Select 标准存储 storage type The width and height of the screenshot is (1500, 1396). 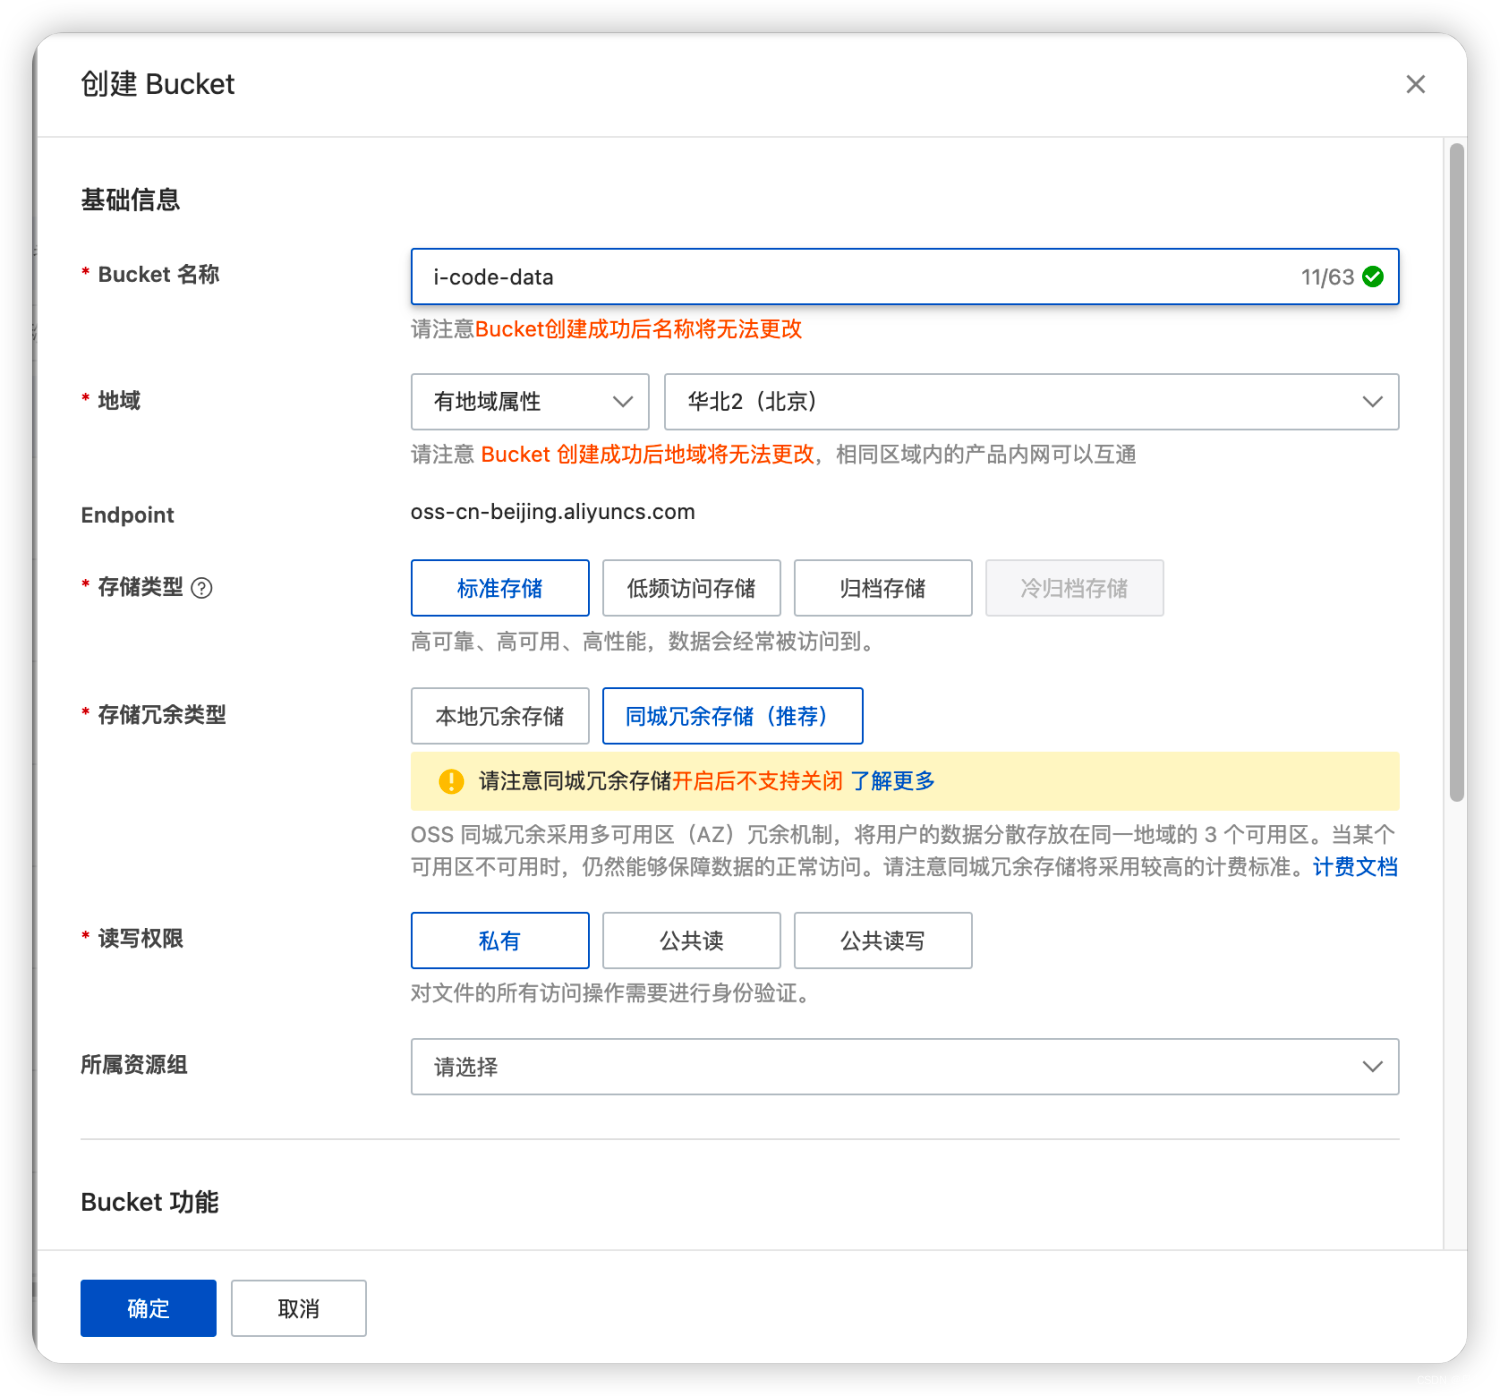tap(500, 588)
